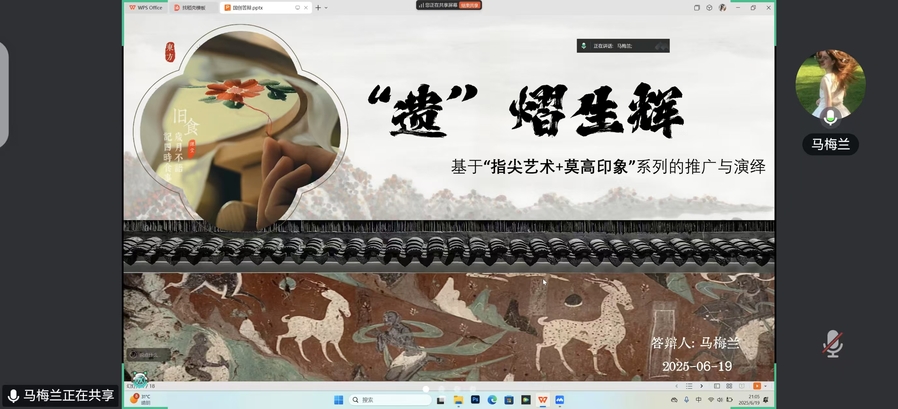Click the 马梅兰 name label under avatar
This screenshot has height=409, width=898.
[830, 144]
